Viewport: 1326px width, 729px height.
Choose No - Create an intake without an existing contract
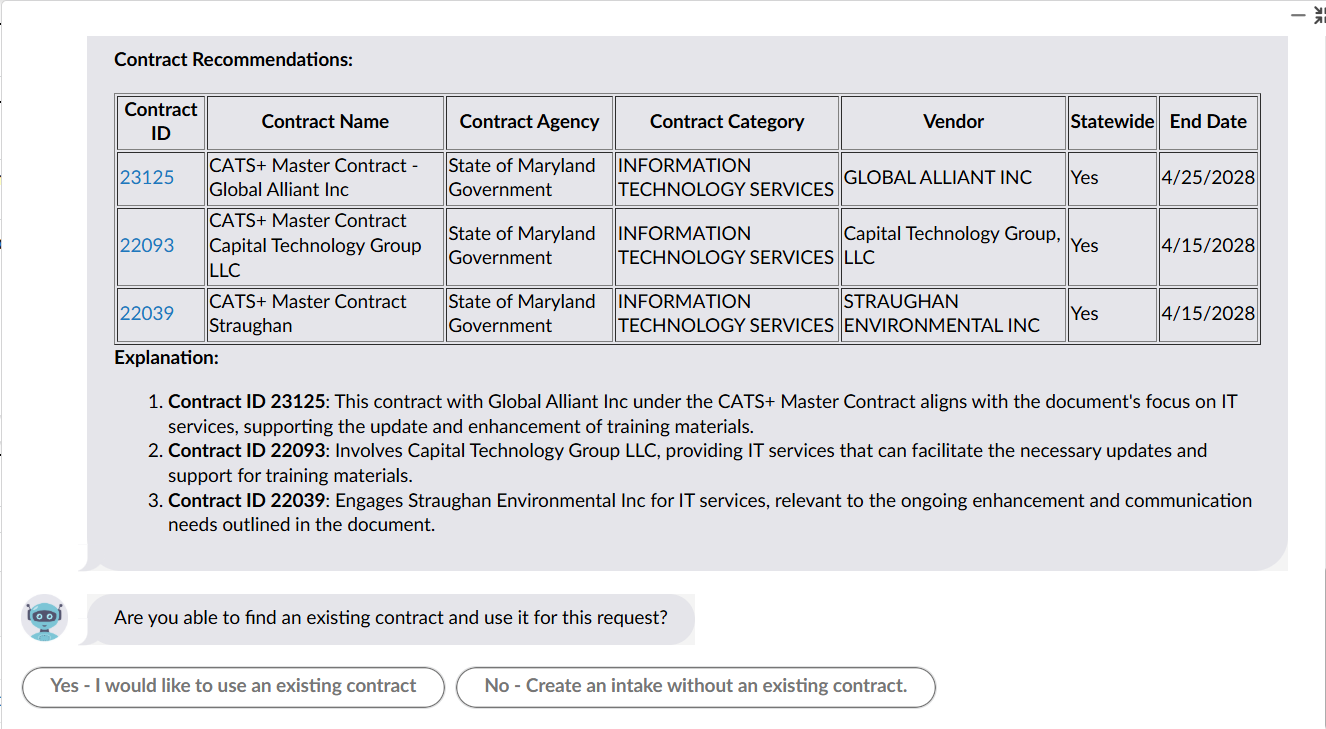point(696,686)
